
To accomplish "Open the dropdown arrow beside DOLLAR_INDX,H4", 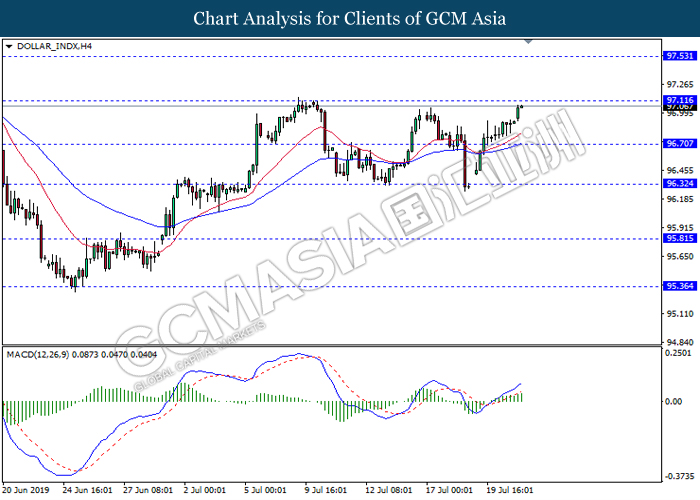I will tap(9, 46).
